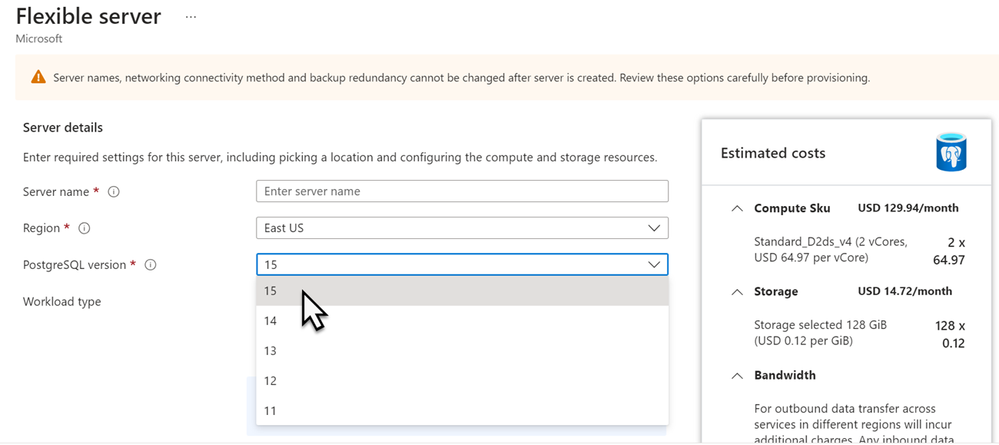Click the info icon beside PostgreSQL version
999x445 pixels.
[x=150, y=265]
